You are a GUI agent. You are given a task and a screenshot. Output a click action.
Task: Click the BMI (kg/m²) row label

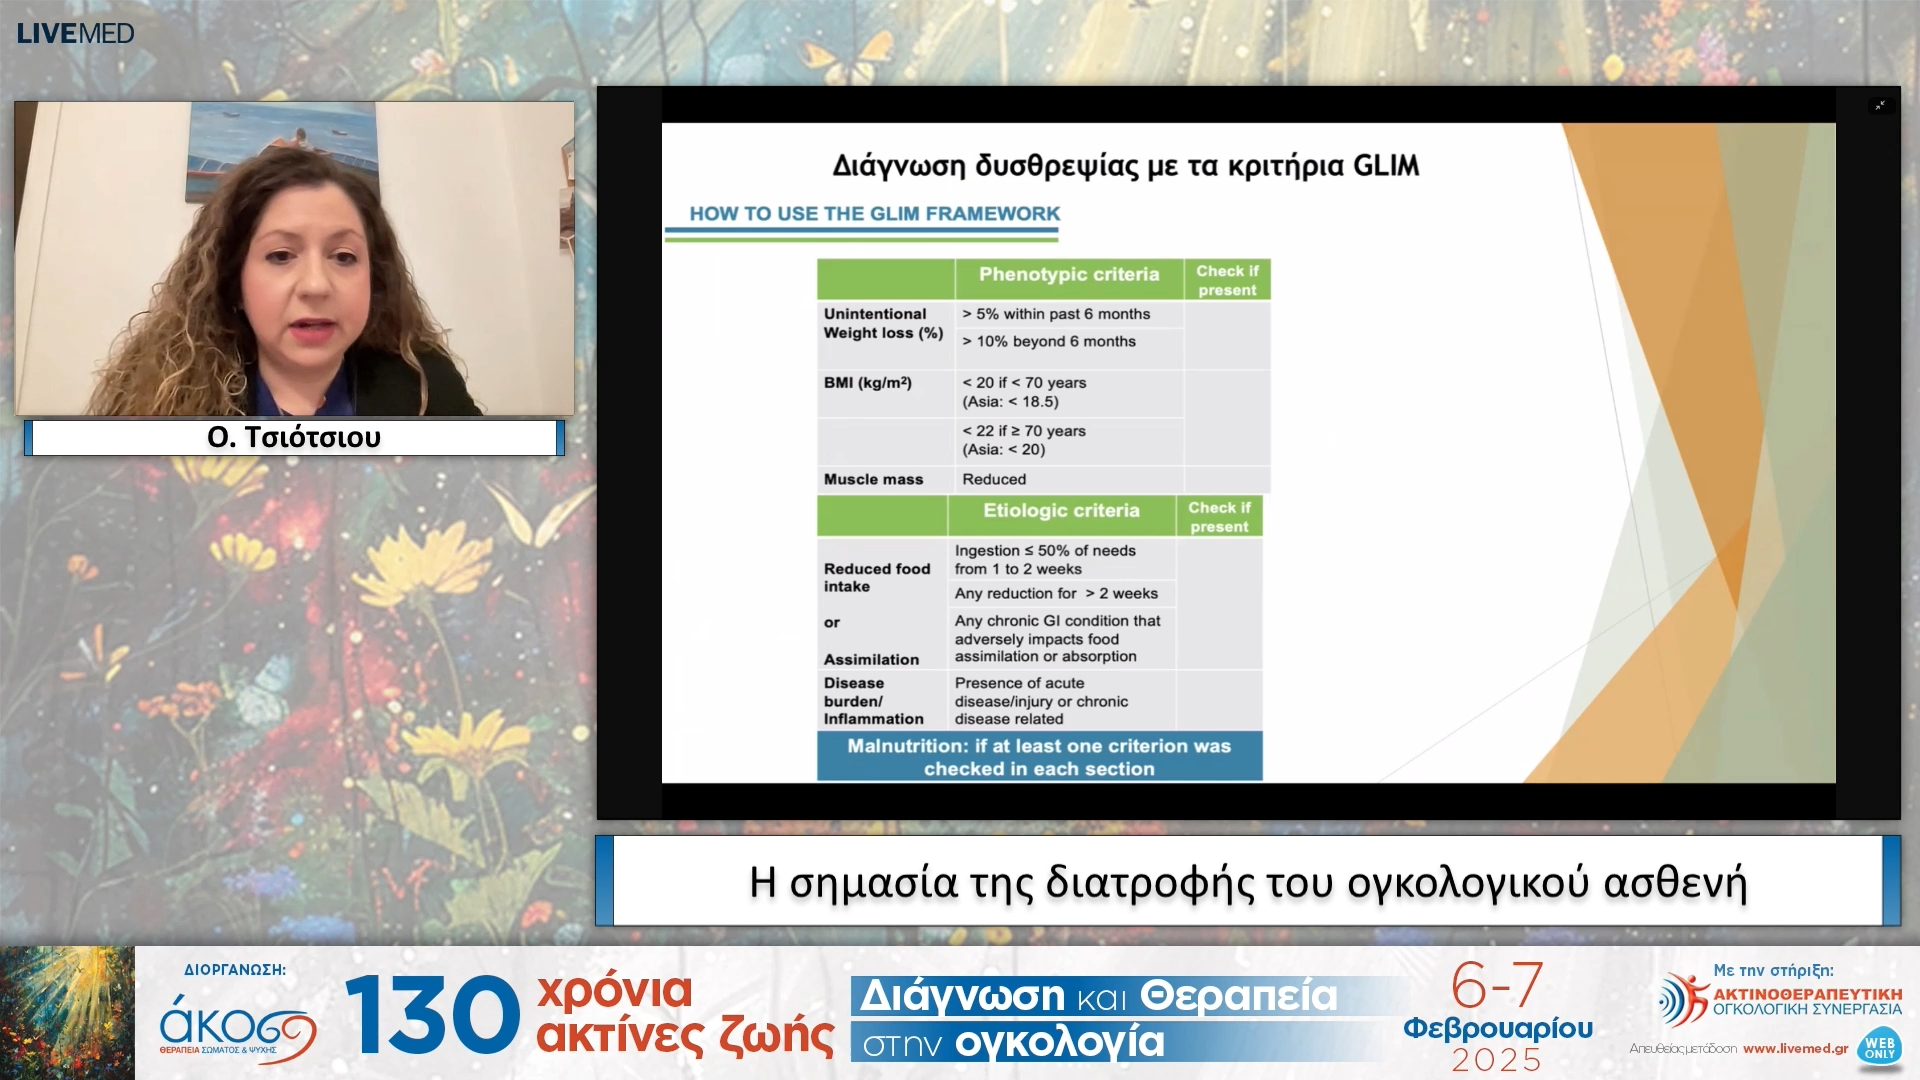point(867,382)
